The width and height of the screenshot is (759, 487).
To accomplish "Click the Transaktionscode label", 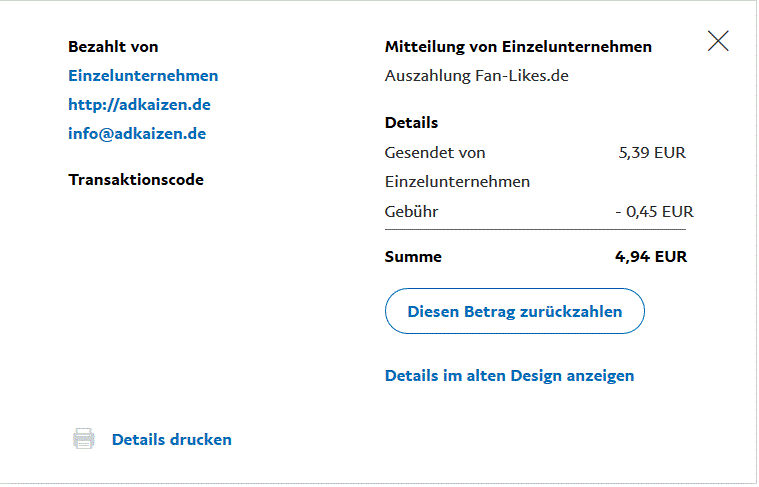I will tap(136, 180).
